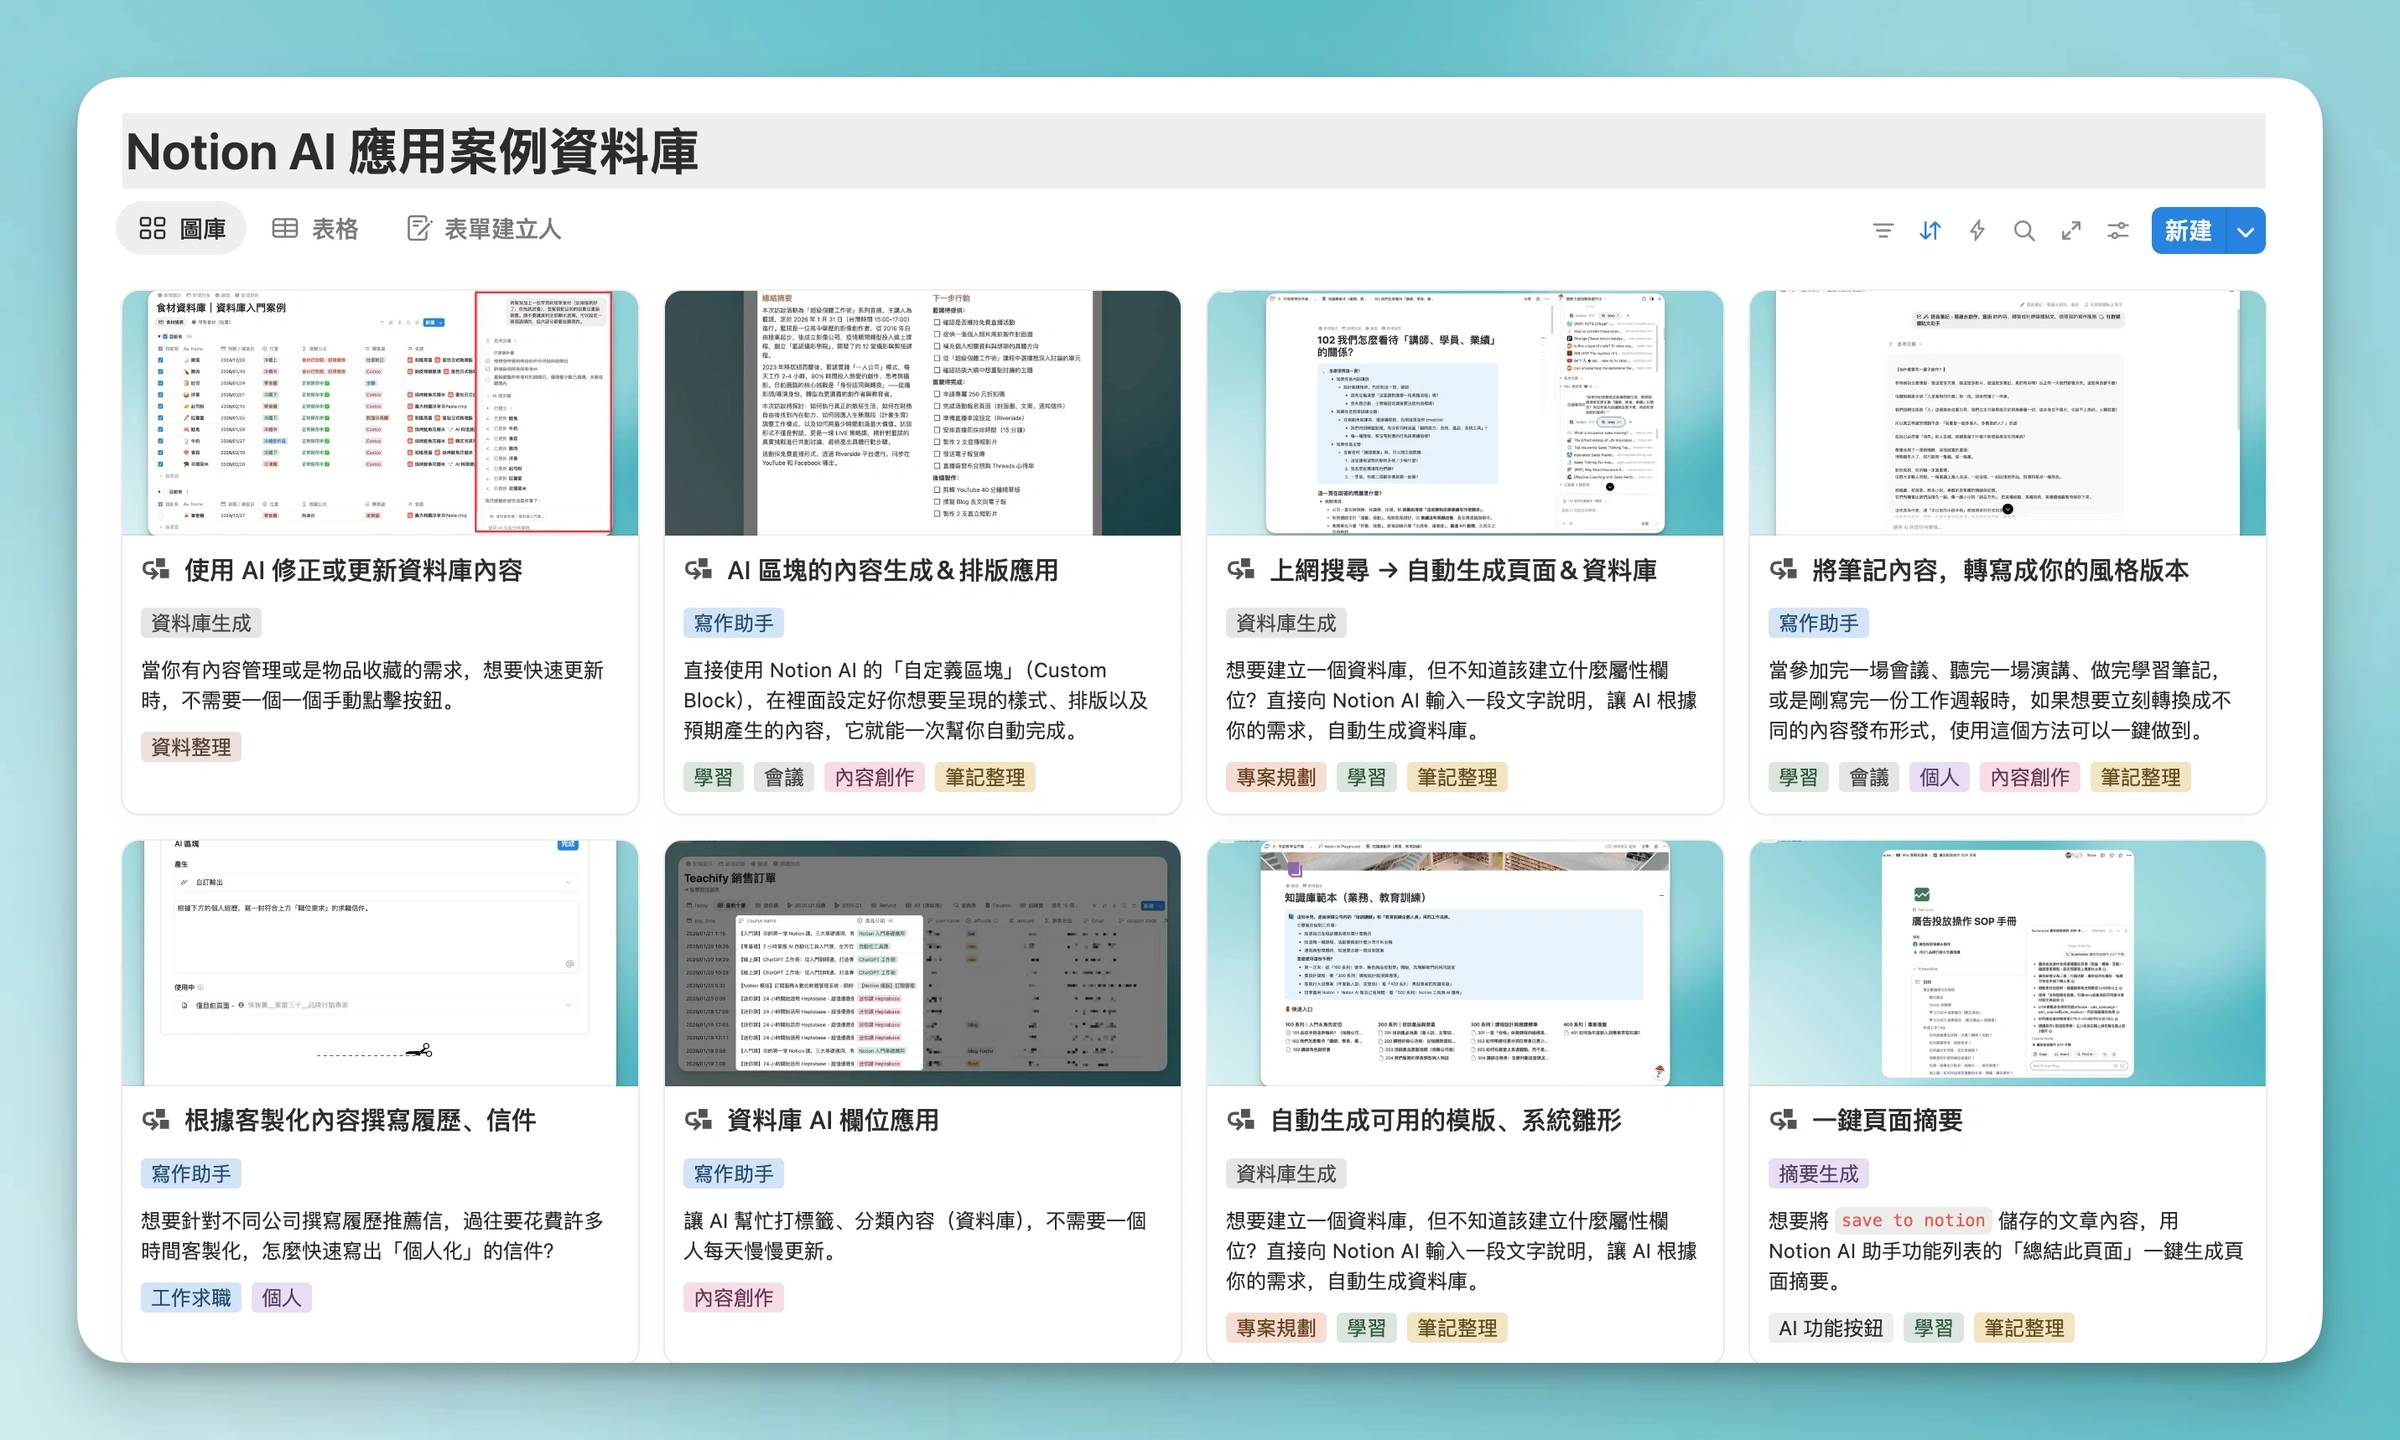
Task: Click the page icon beside 資料庫 AI 欄位應用
Action: pyautogui.click(x=698, y=1120)
